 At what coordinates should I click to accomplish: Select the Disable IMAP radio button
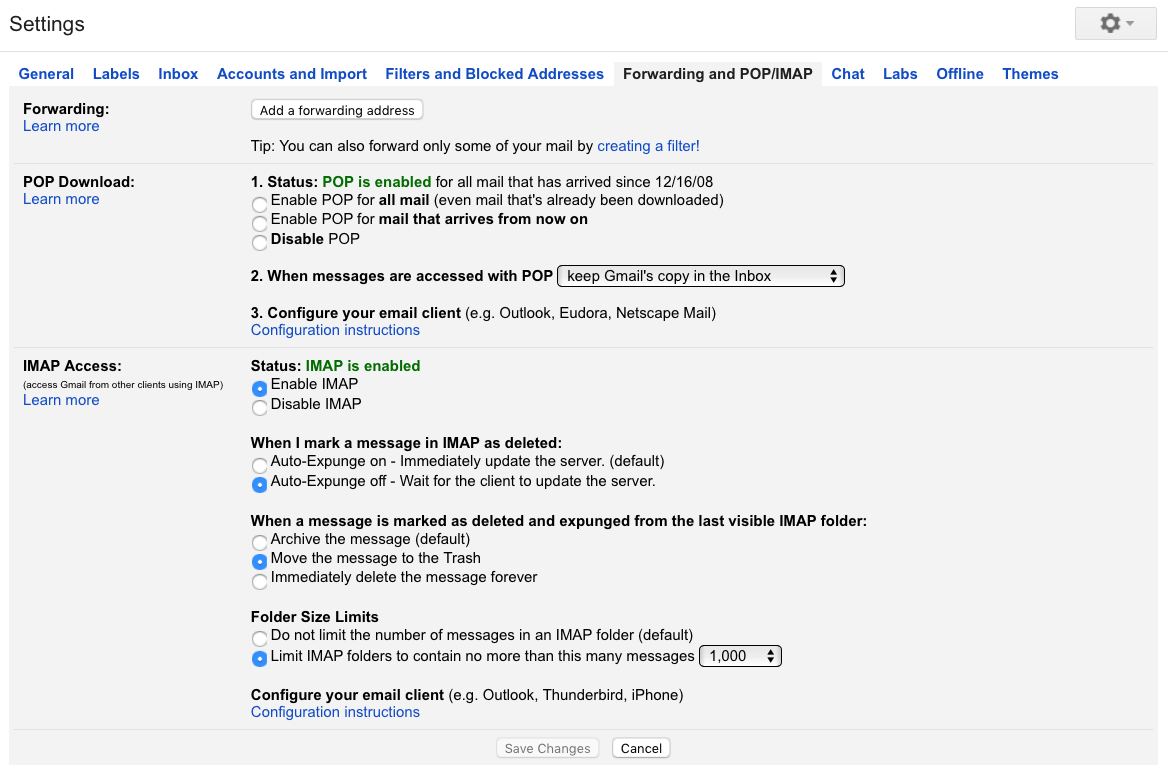[260, 407]
